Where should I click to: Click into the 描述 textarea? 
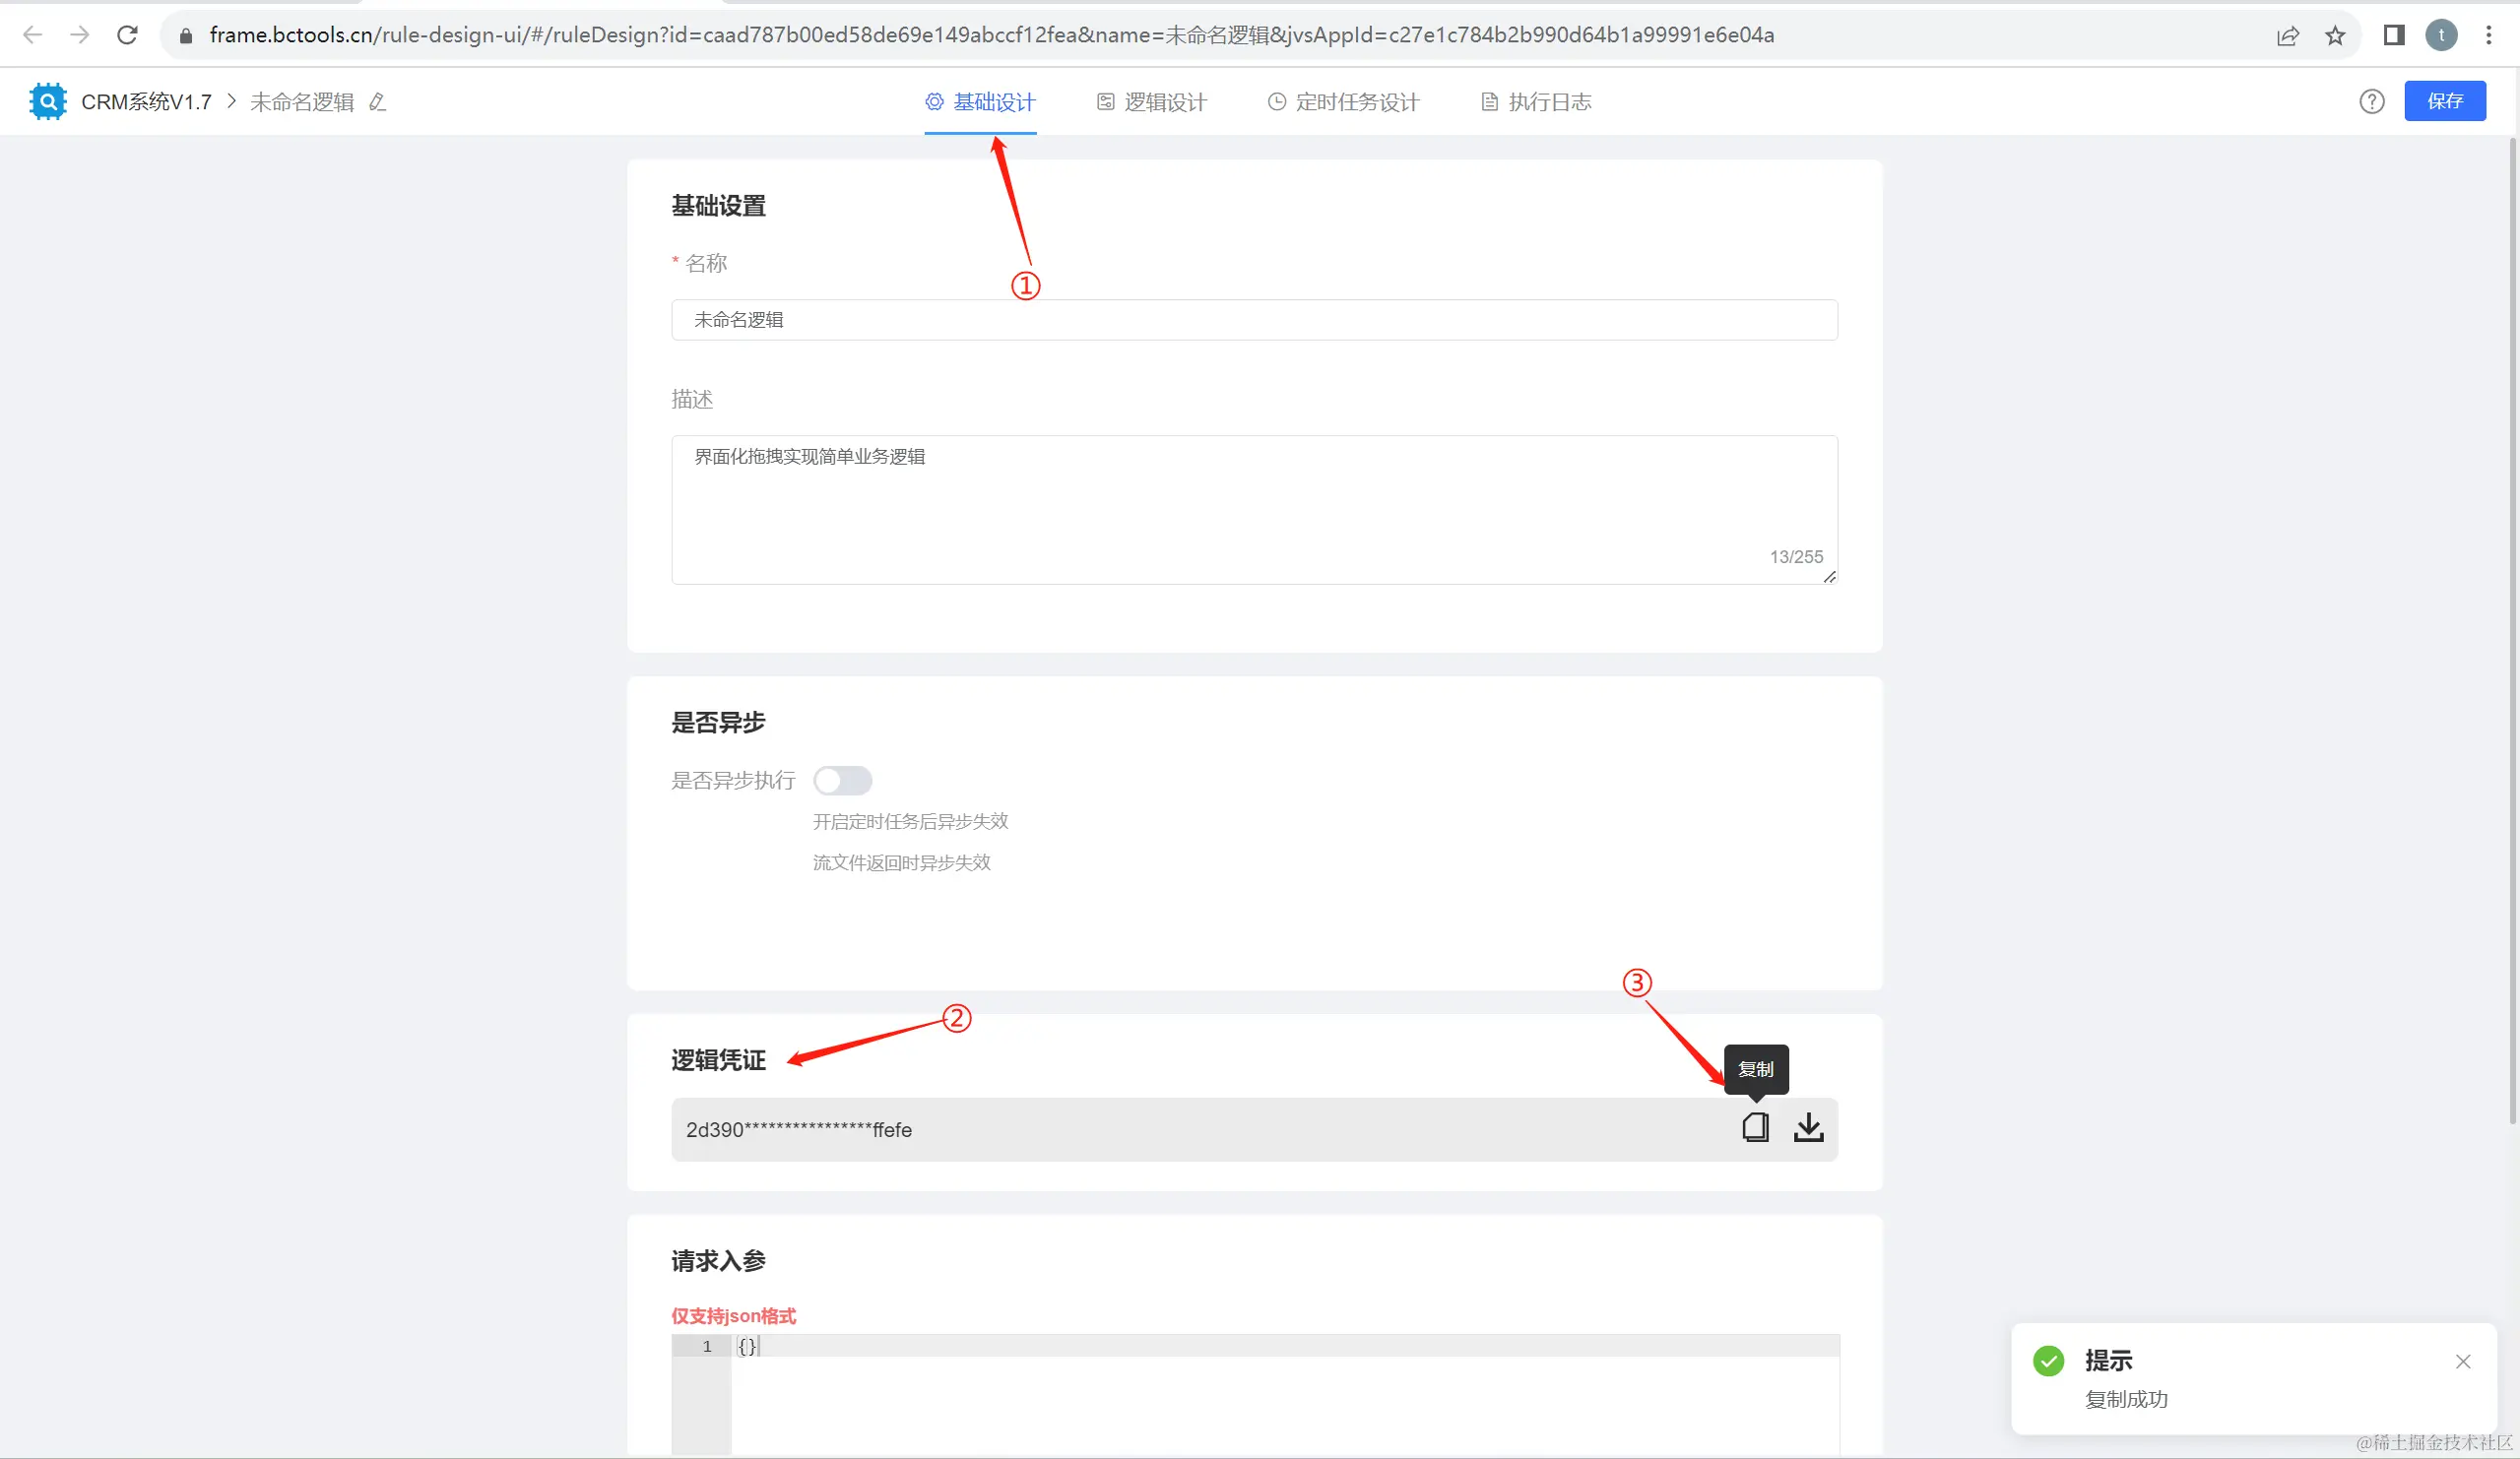[1254, 509]
